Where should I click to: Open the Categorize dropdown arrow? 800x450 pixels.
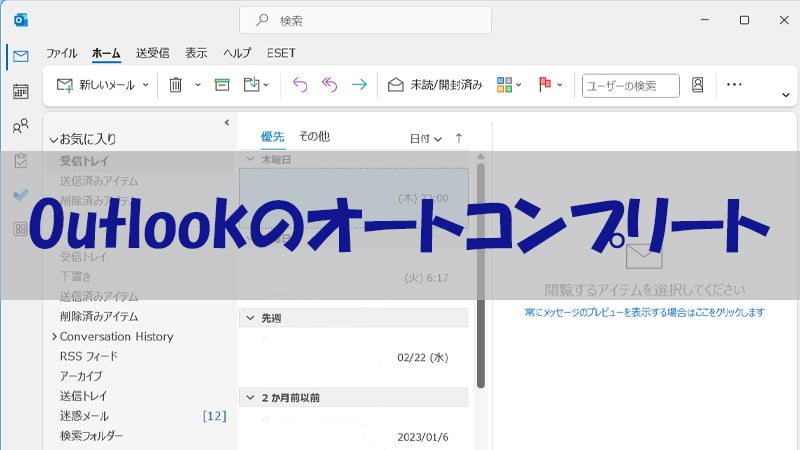(x=519, y=85)
